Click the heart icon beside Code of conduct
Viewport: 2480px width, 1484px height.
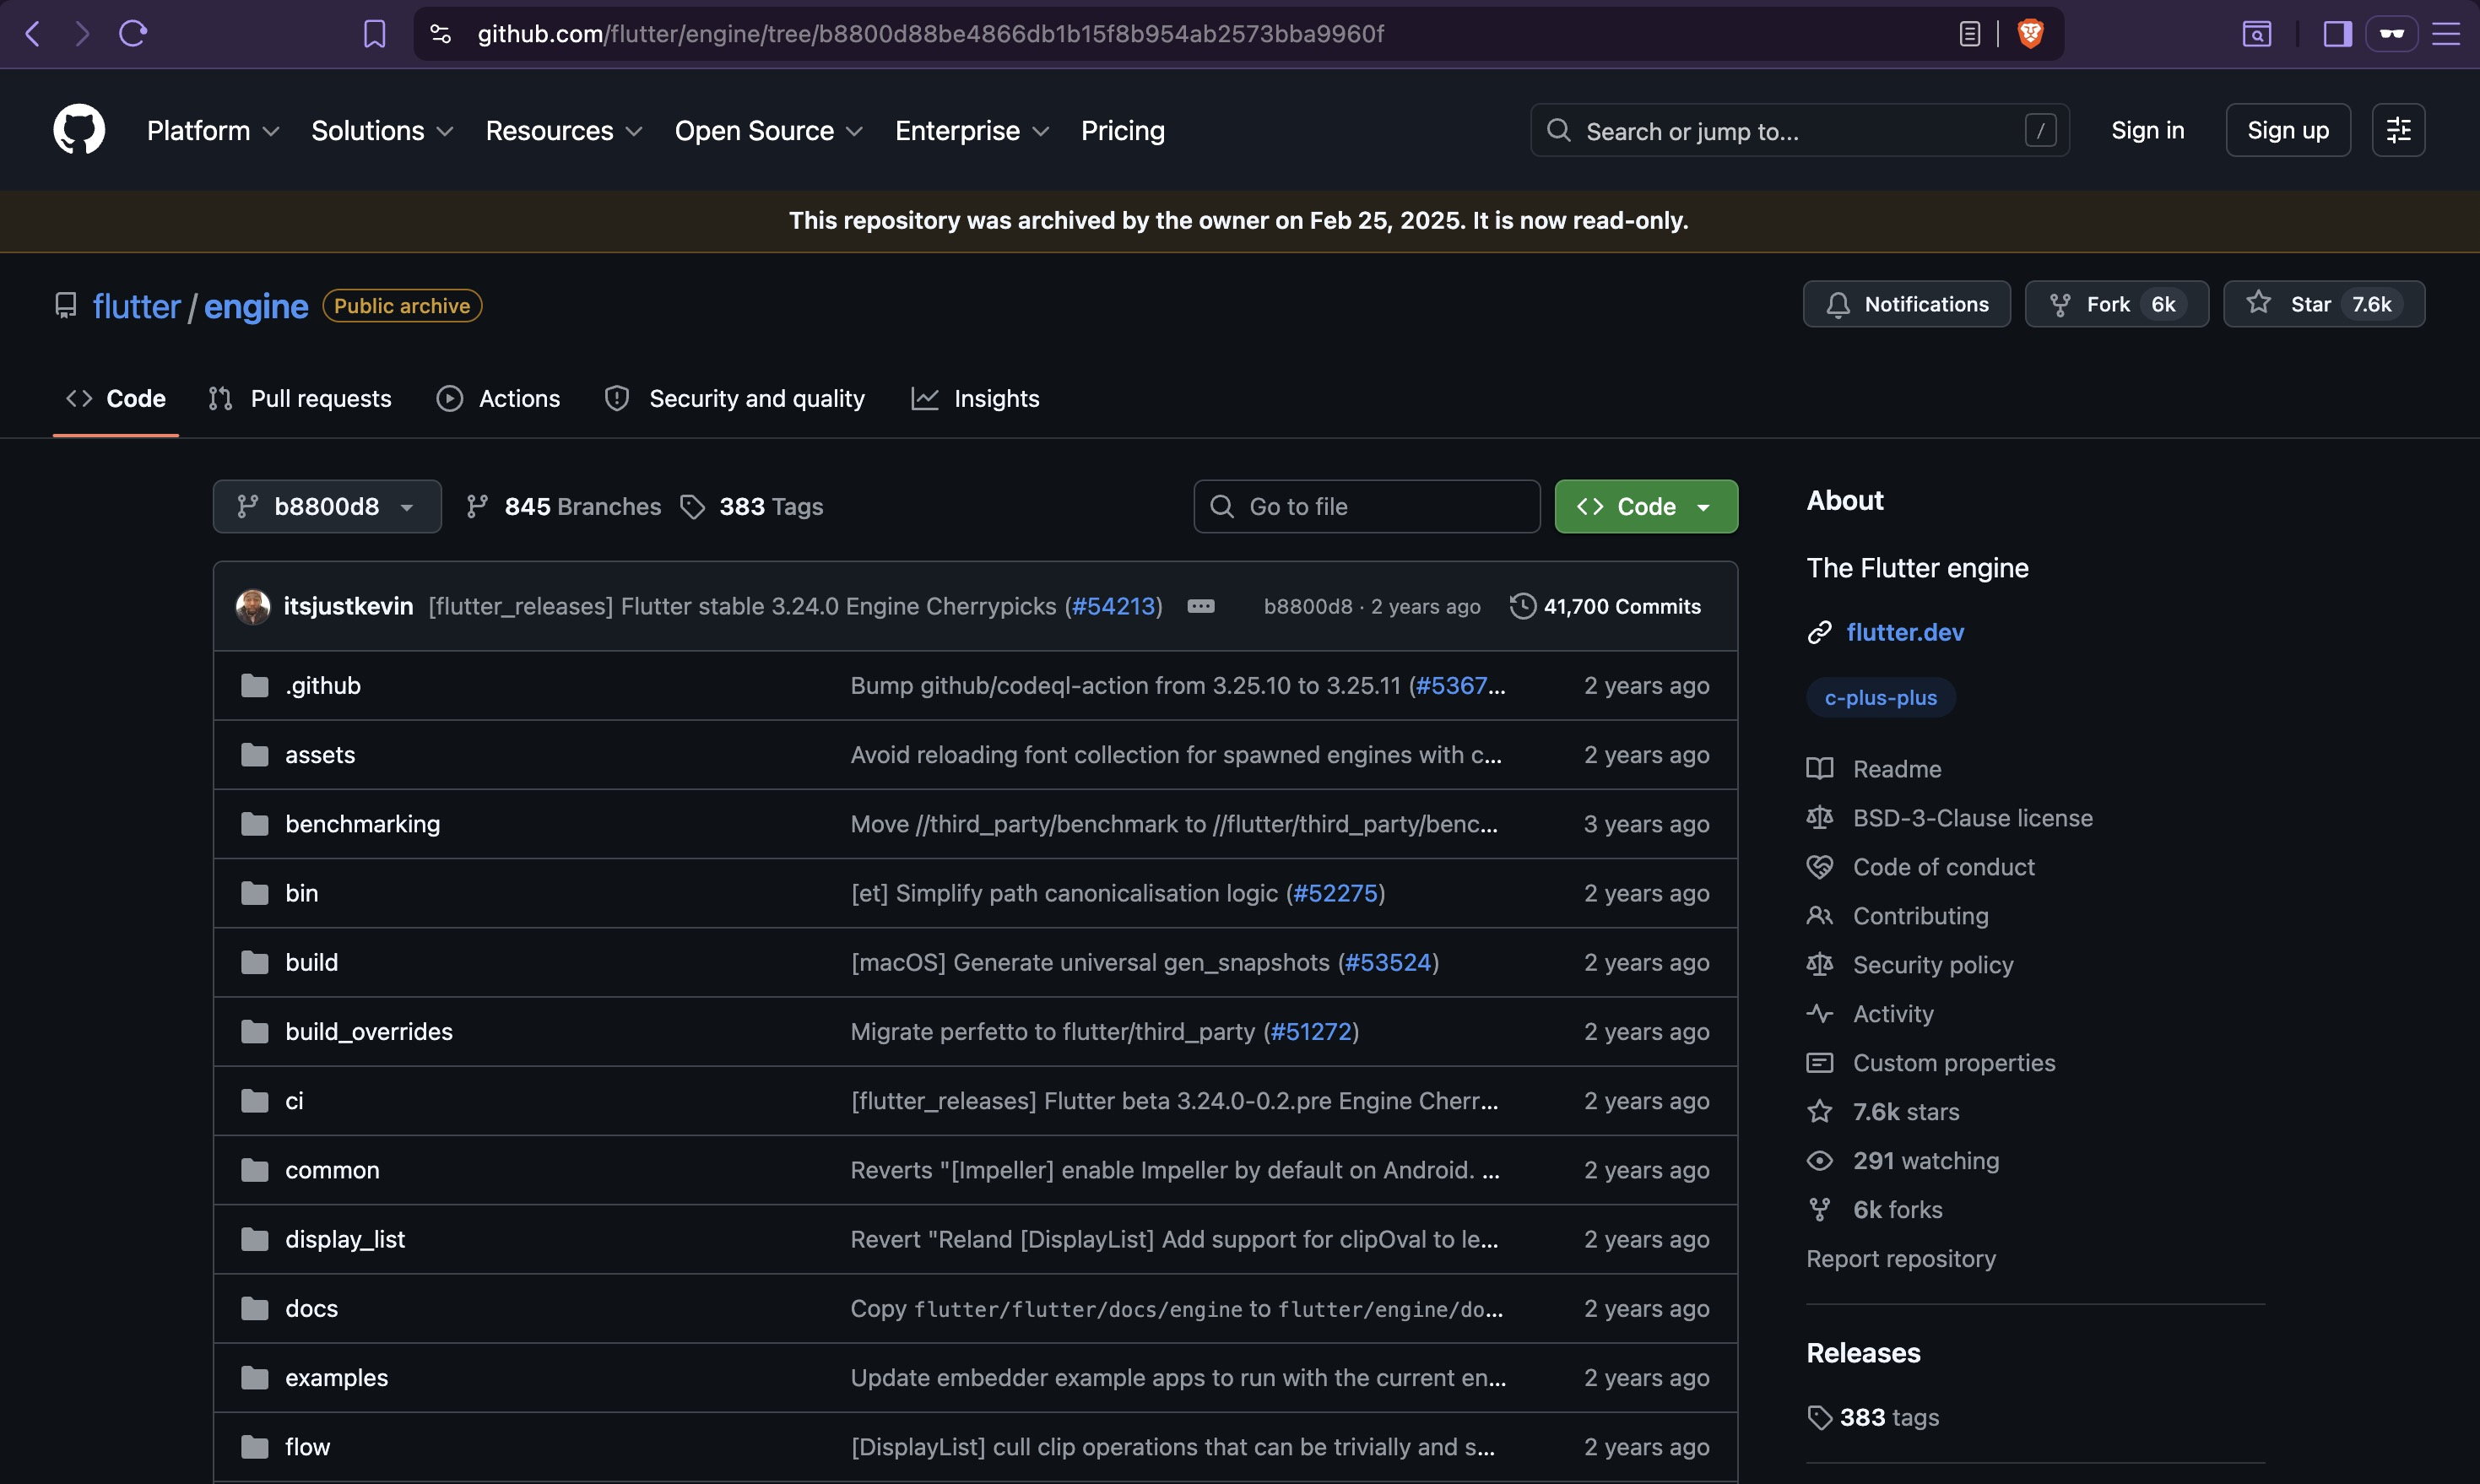tap(1819, 867)
